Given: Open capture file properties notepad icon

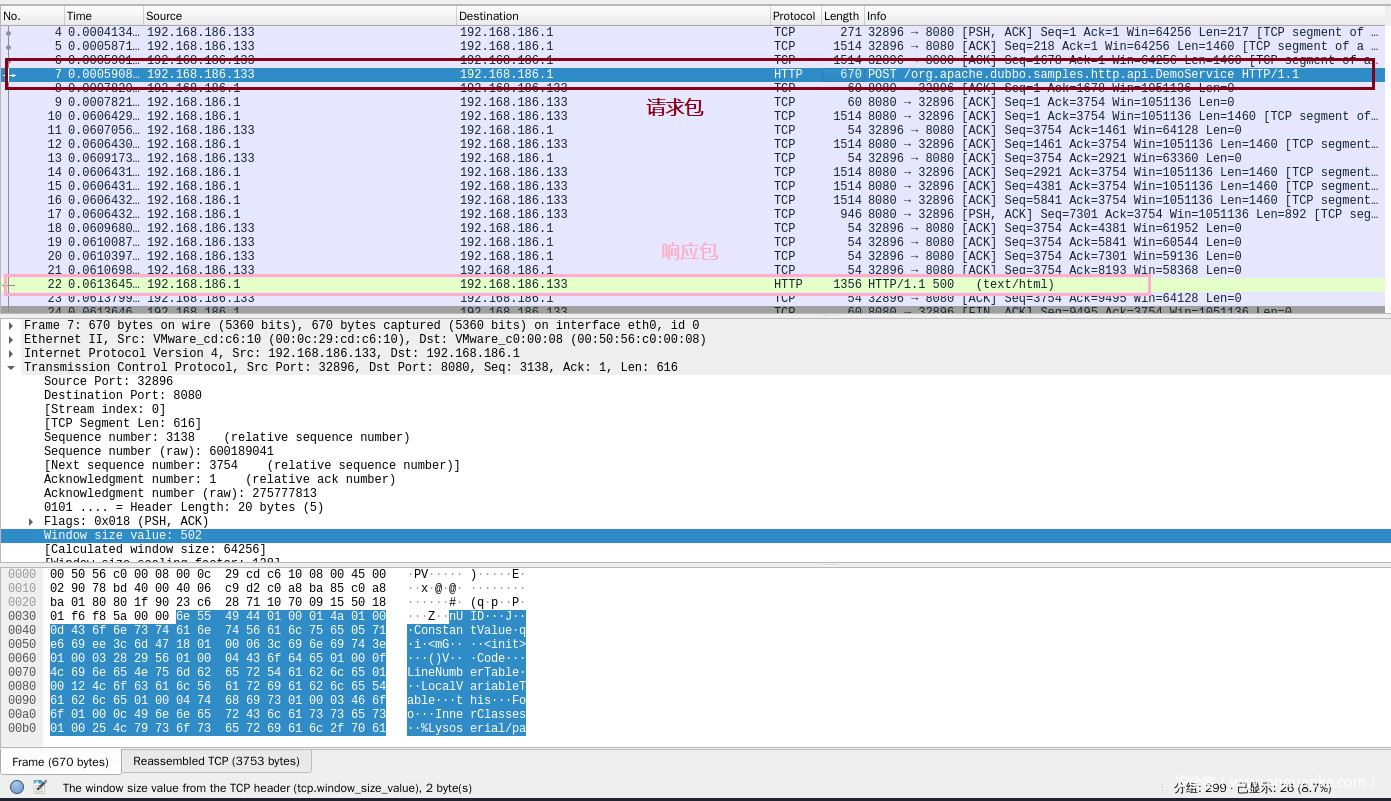Looking at the screenshot, I should pyautogui.click(x=40, y=787).
